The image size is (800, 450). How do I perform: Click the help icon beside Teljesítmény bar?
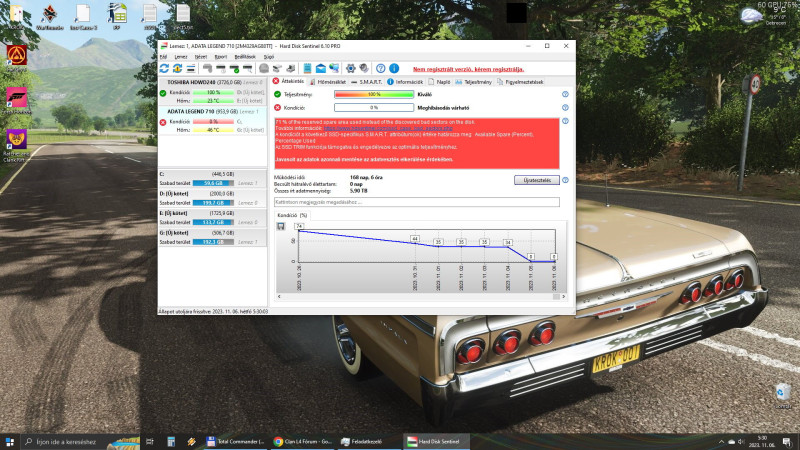(565, 94)
